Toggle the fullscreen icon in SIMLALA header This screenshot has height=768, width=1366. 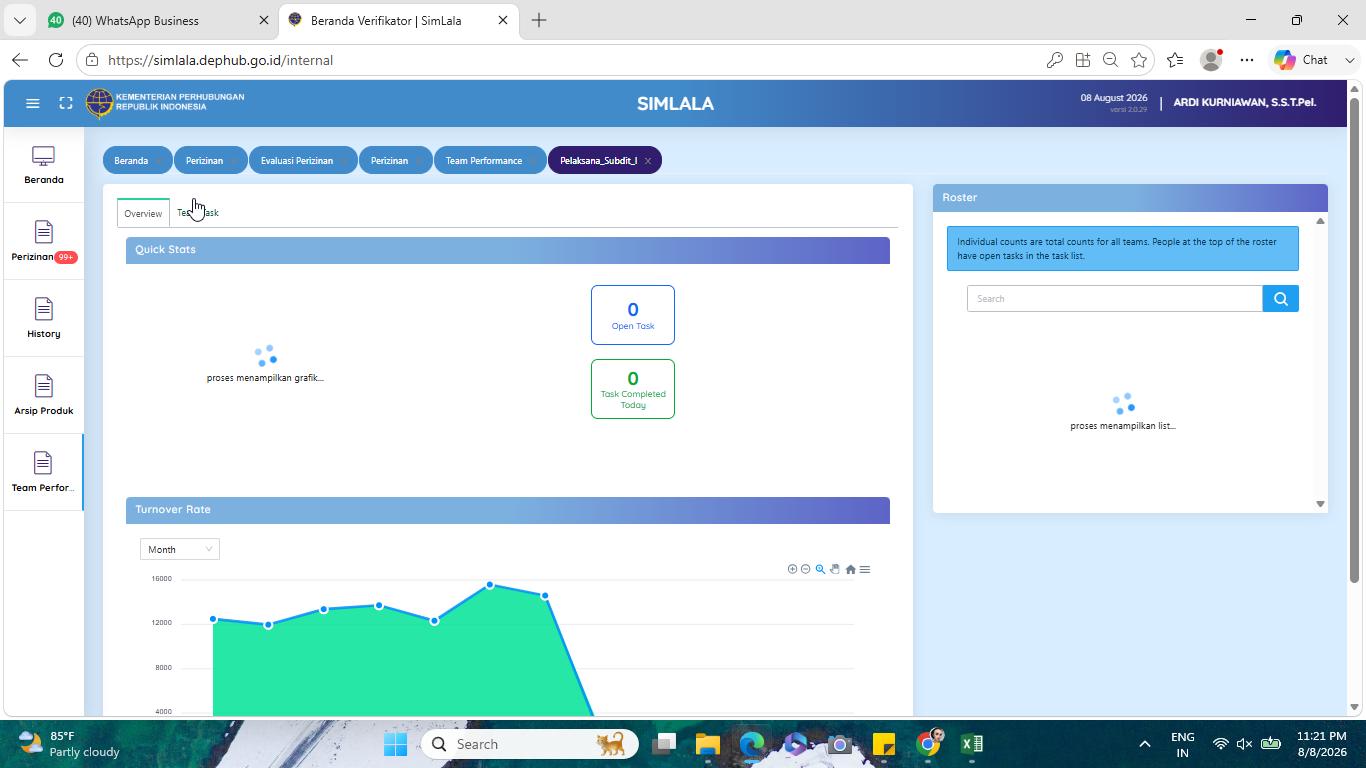click(x=66, y=103)
